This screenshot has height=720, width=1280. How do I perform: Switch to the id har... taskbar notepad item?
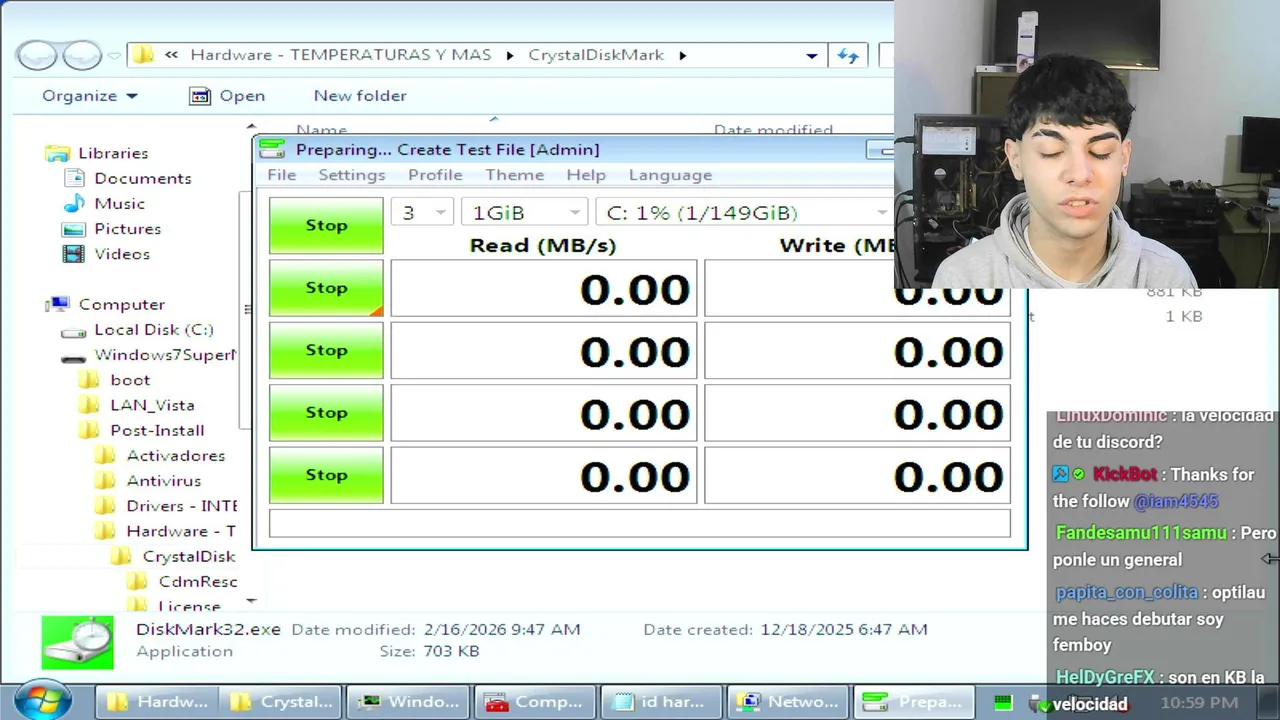(662, 702)
